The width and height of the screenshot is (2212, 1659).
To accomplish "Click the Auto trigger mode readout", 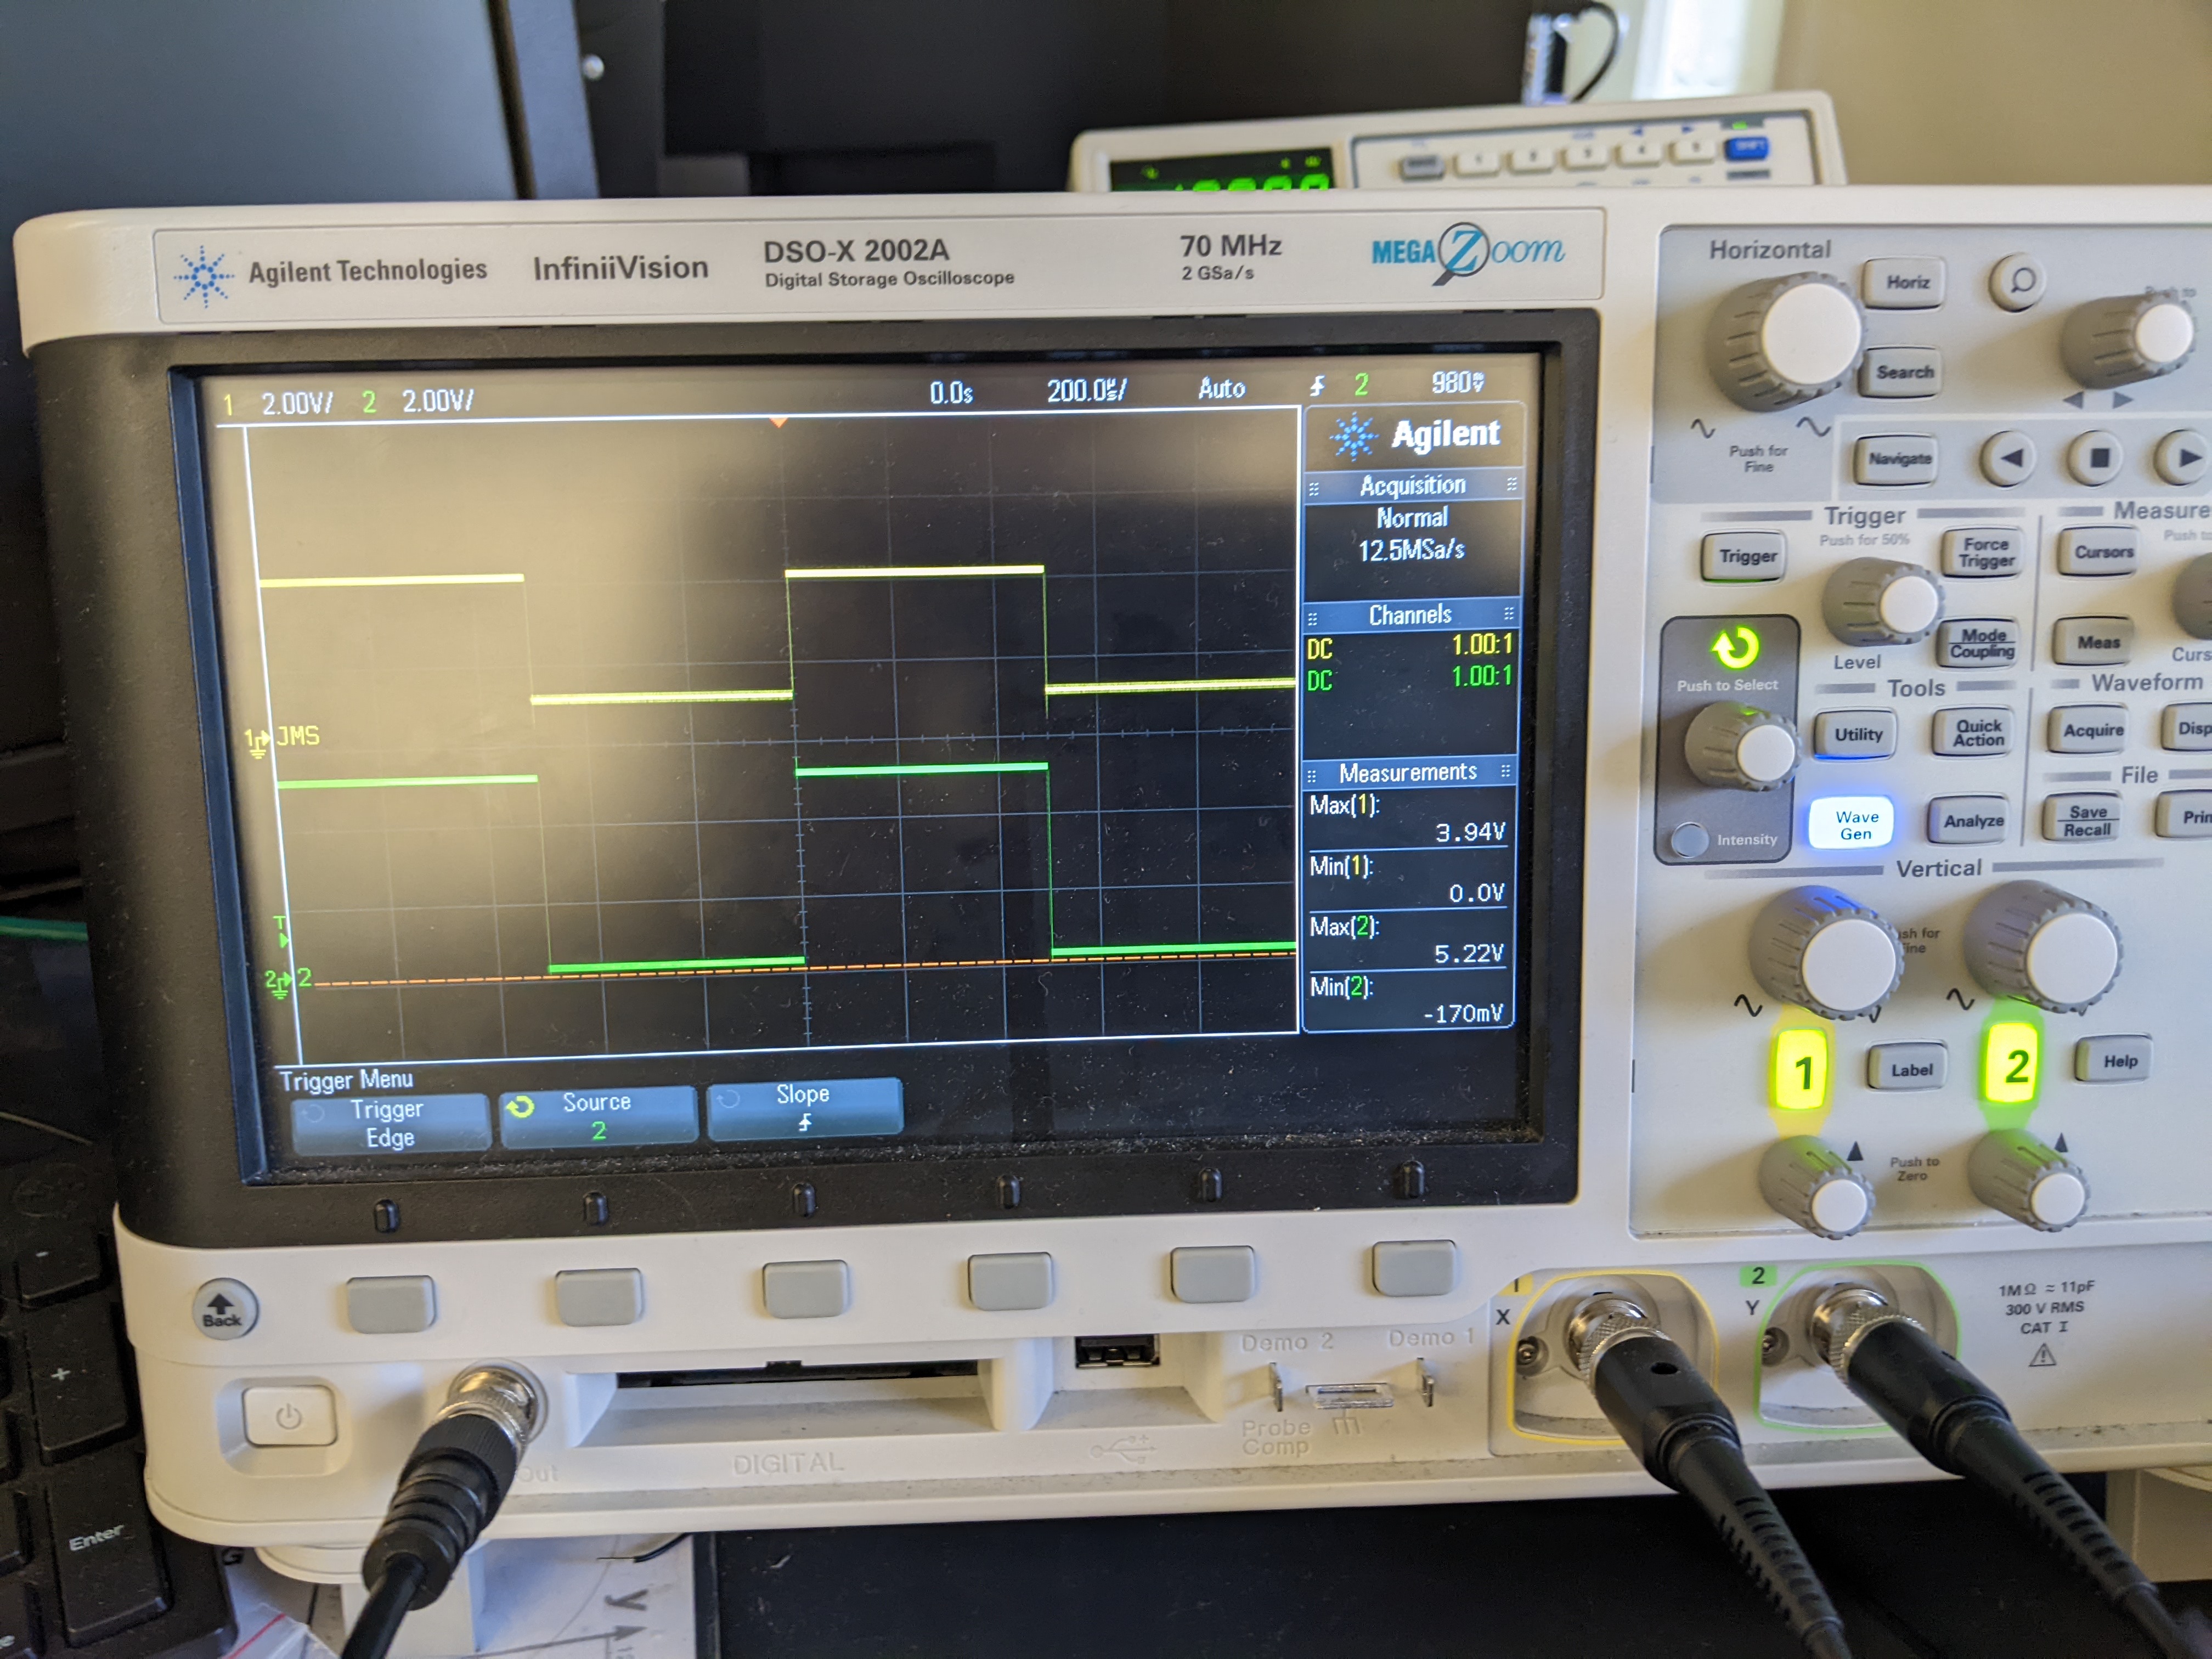I will (x=1221, y=388).
